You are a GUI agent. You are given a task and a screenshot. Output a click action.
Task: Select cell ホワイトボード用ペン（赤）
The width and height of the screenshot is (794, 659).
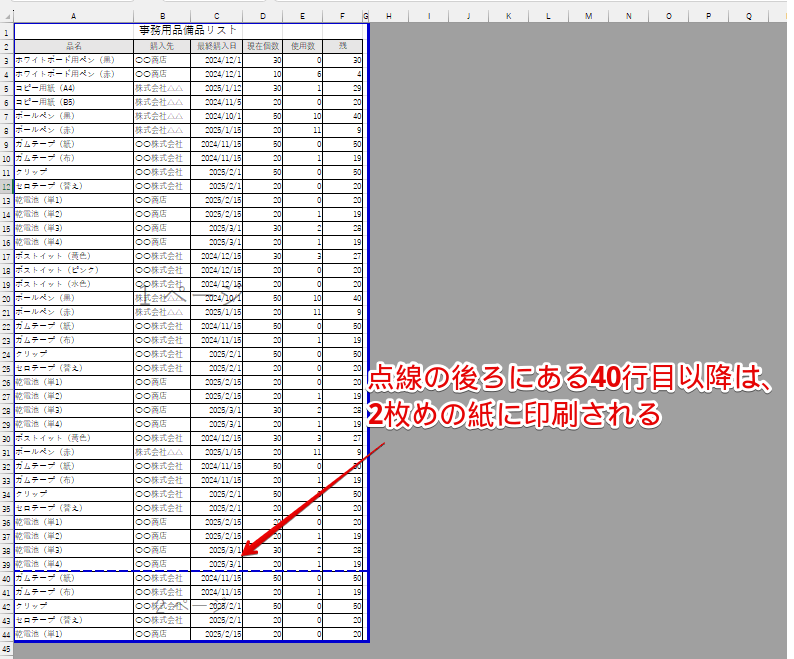tap(74, 74)
